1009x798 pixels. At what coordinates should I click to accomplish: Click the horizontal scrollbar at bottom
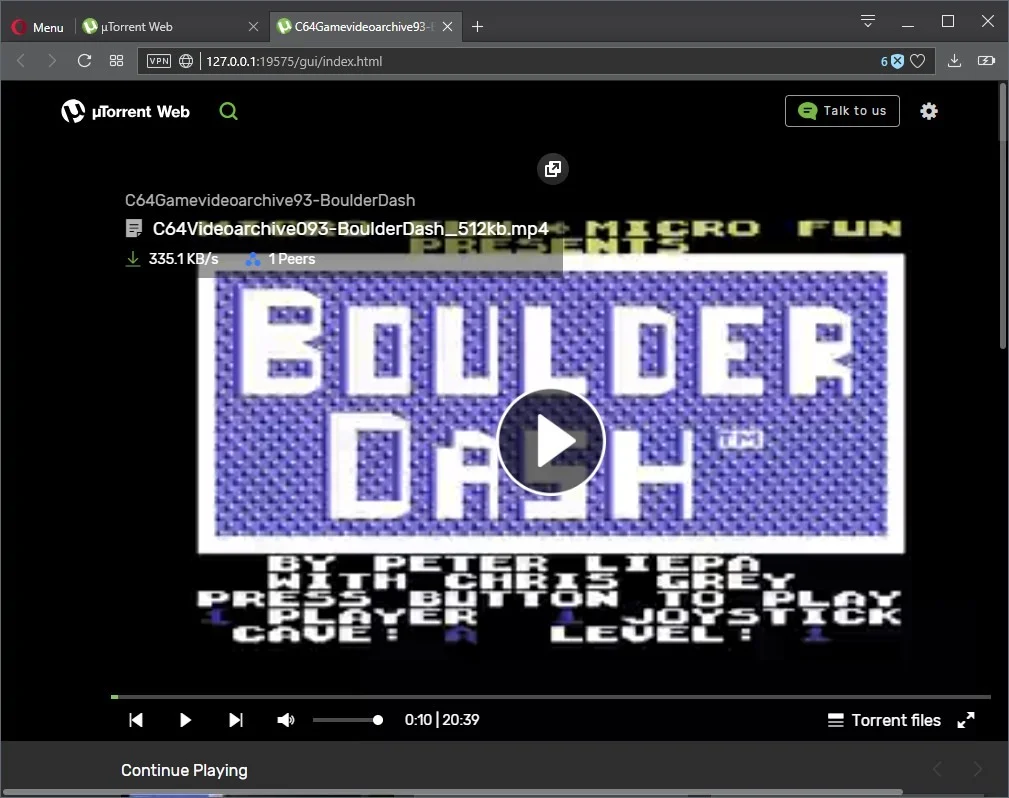[x=453, y=792]
